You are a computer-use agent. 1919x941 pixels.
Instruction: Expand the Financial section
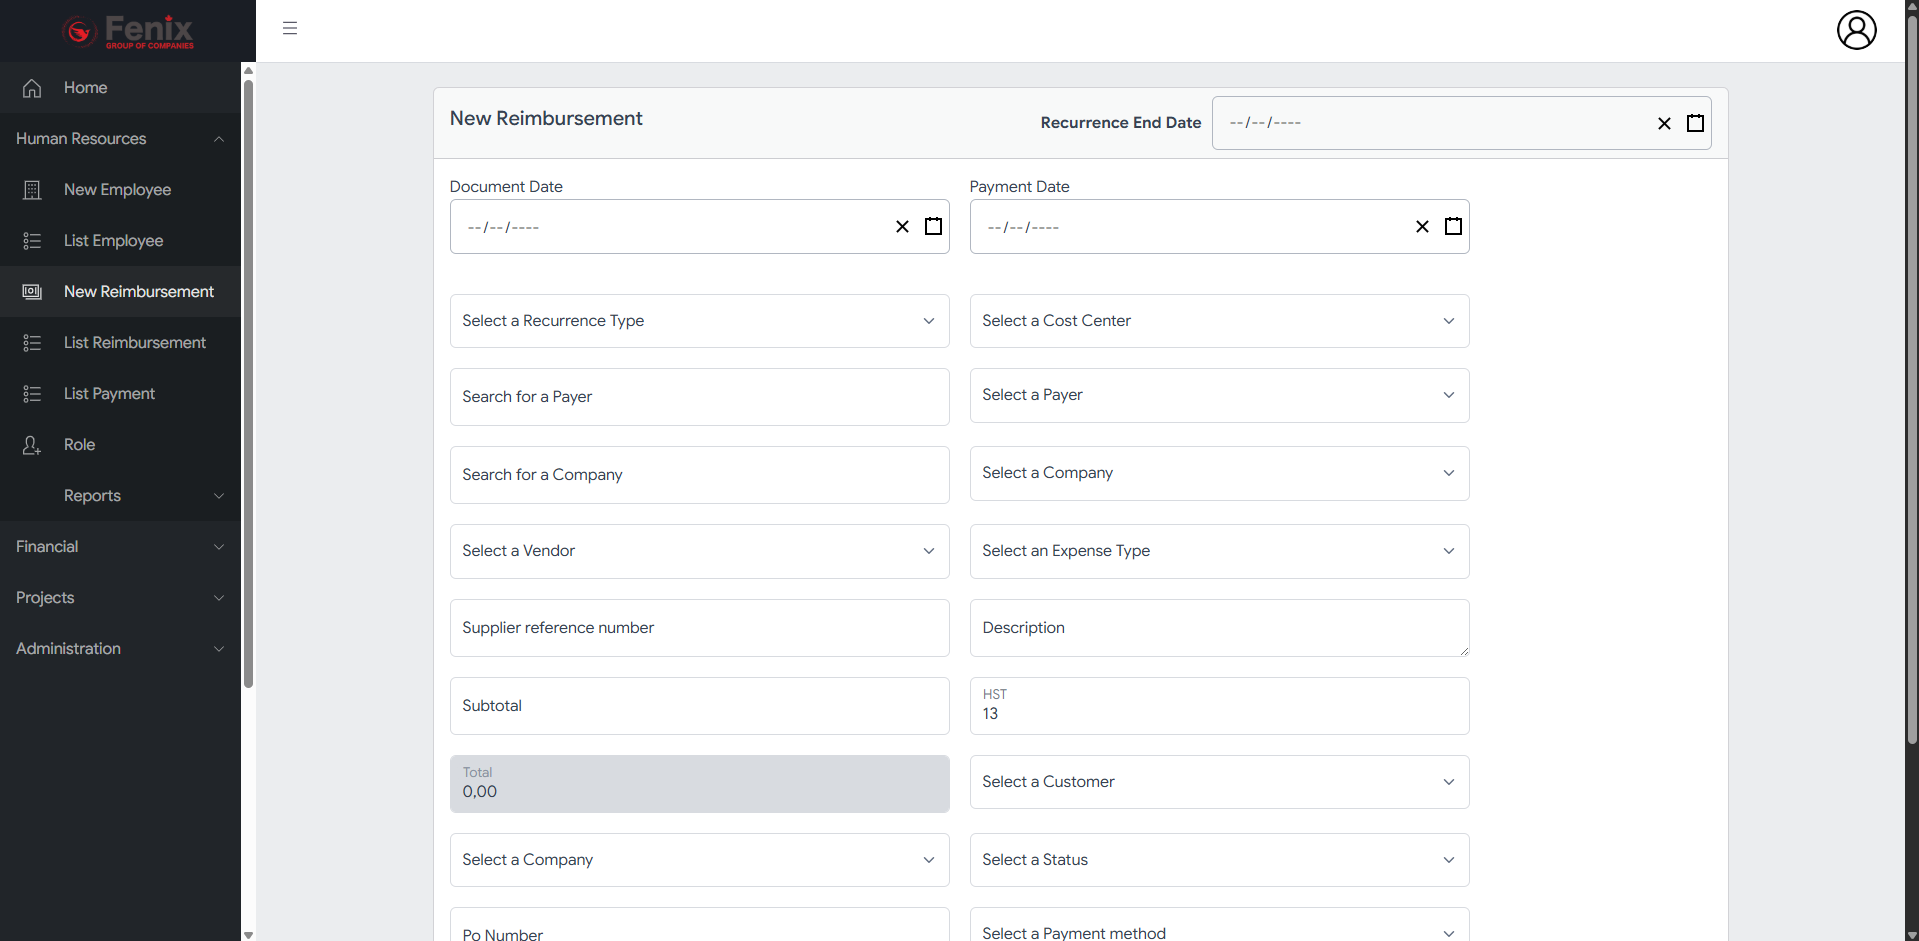click(x=120, y=547)
